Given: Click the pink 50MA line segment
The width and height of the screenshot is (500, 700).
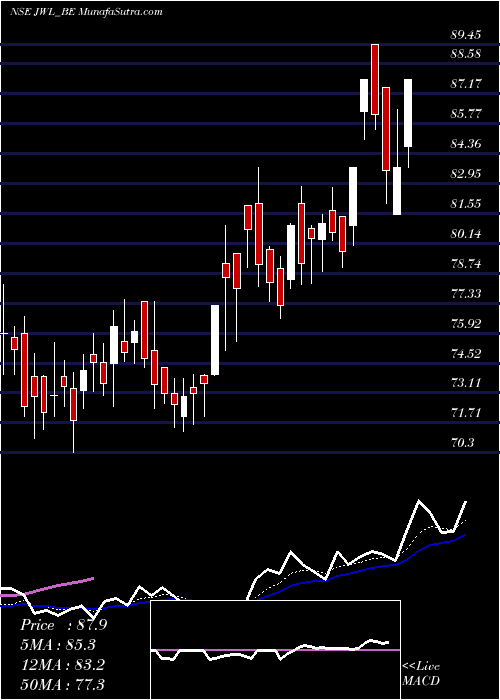Looking at the screenshot, I should [x=47, y=588].
